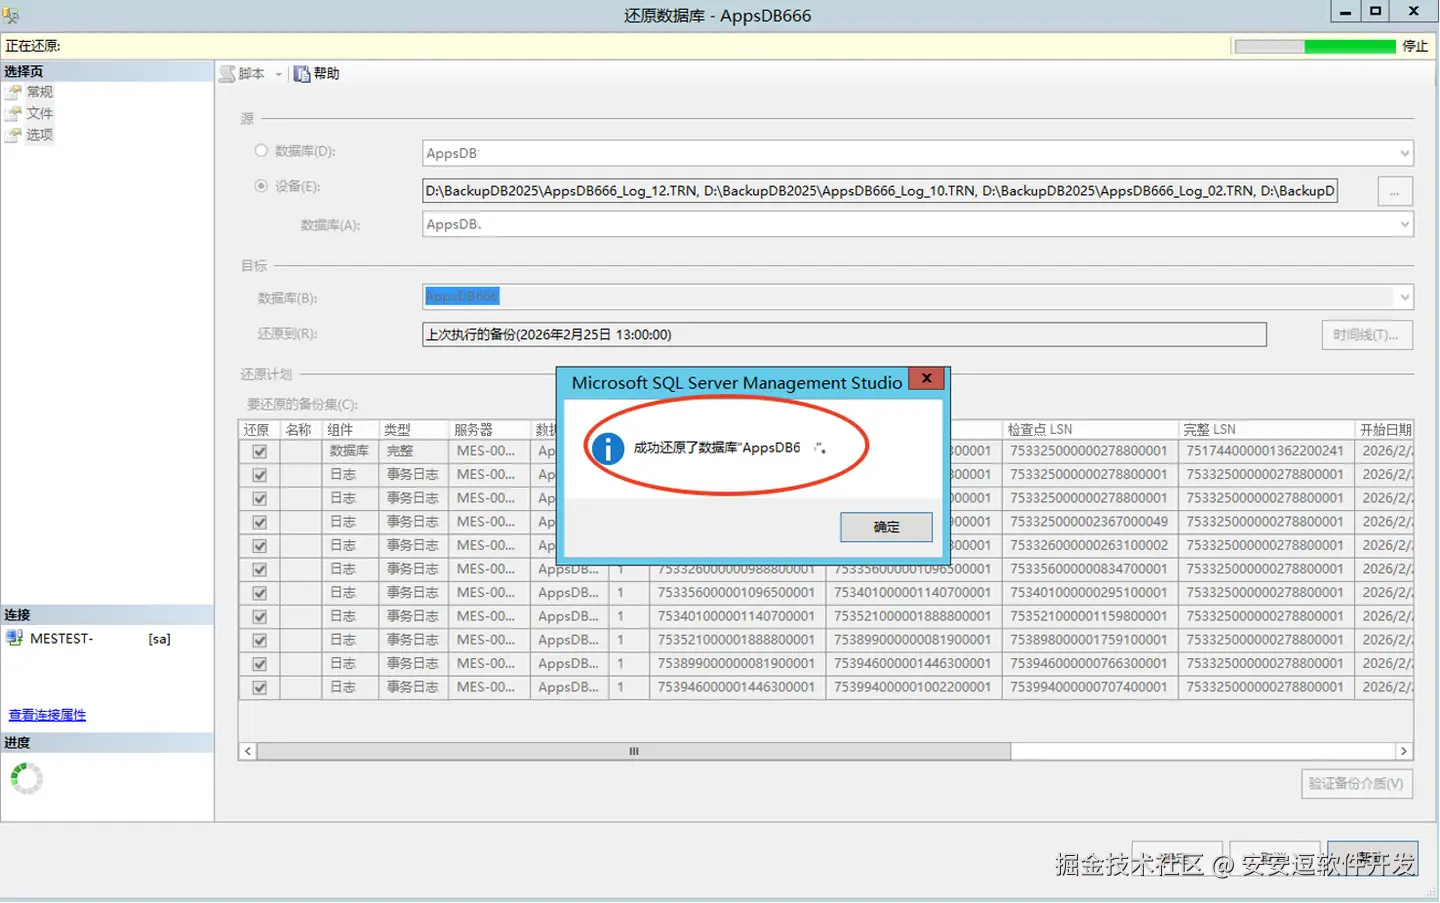Click 确定 in the success dialog

click(x=887, y=527)
